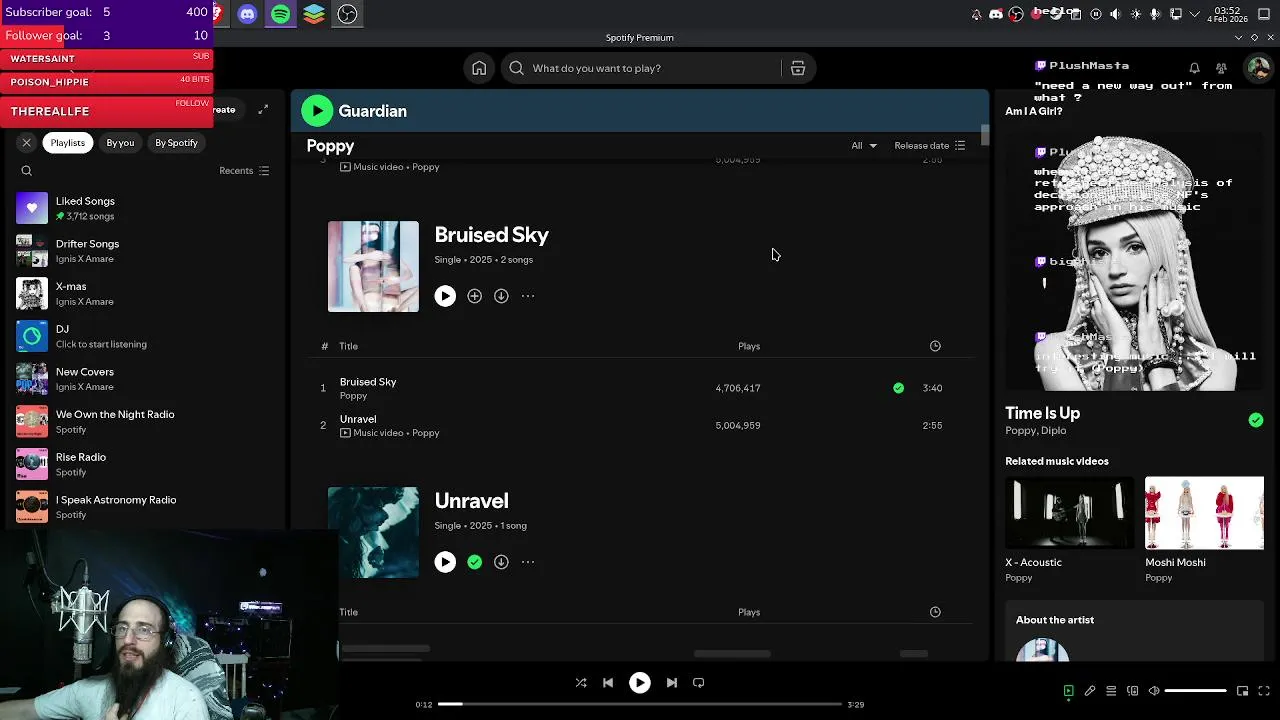Open the user profile avatar
This screenshot has width=1280, height=720.
1258,68
